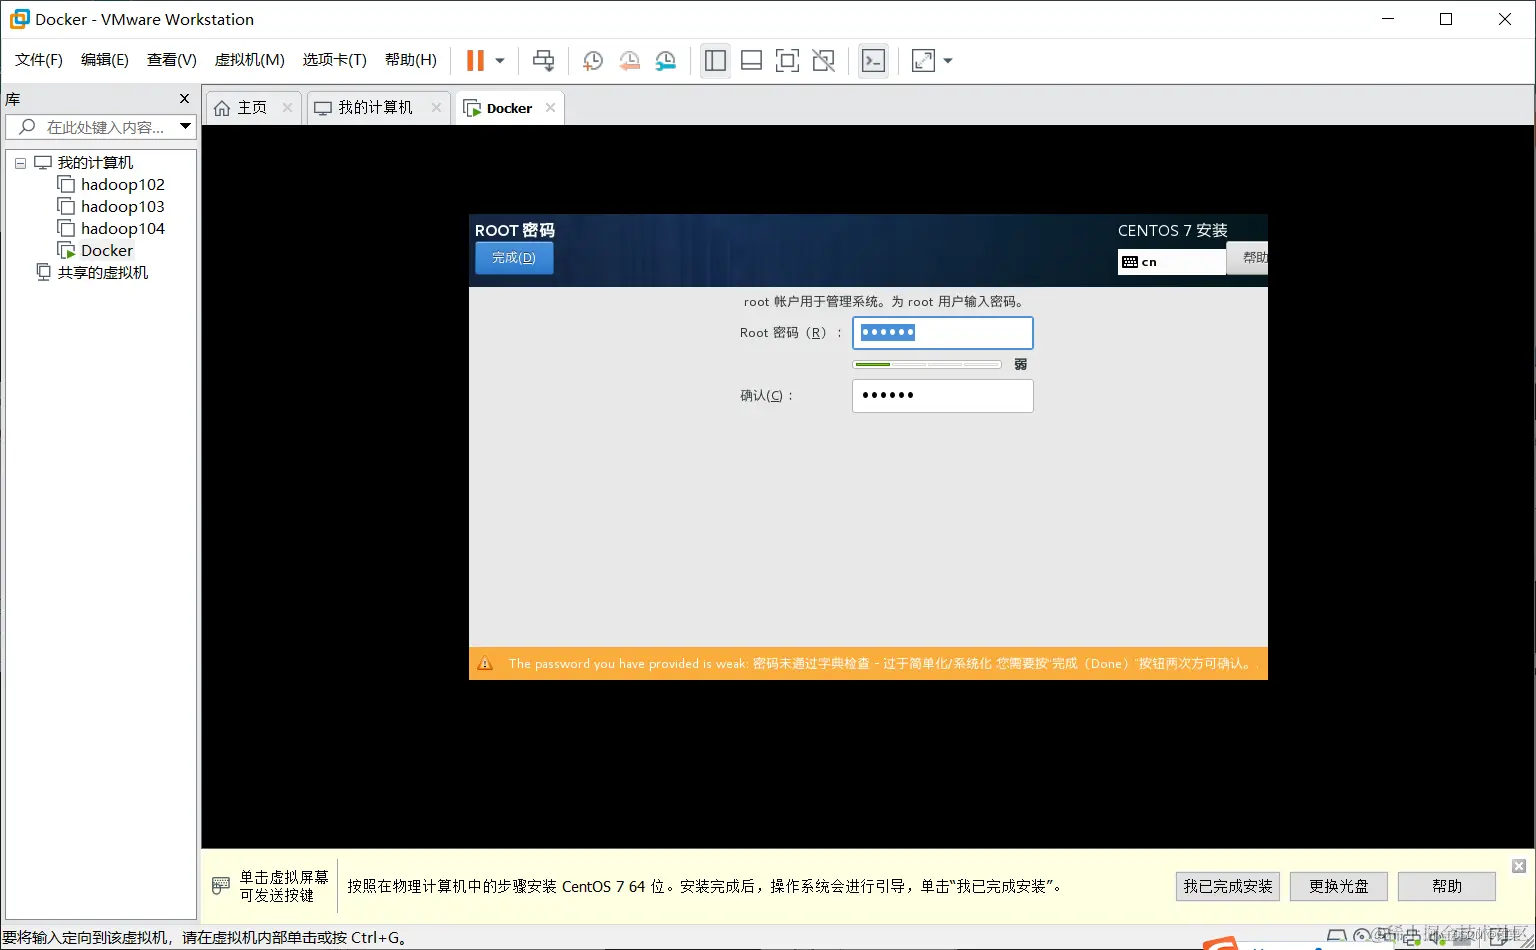Open the power options dropdown arrow
The width and height of the screenshot is (1536, 950).
[x=500, y=61]
